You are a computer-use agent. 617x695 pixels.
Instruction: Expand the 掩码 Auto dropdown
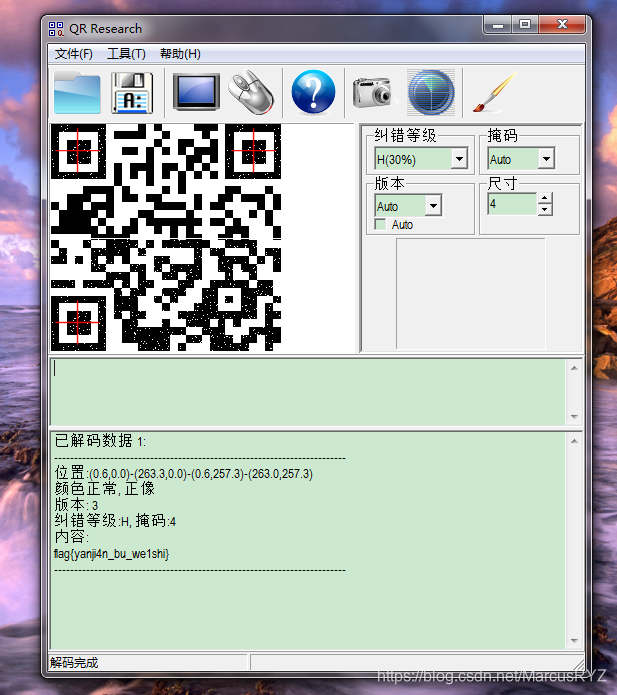pyautogui.click(x=547, y=158)
